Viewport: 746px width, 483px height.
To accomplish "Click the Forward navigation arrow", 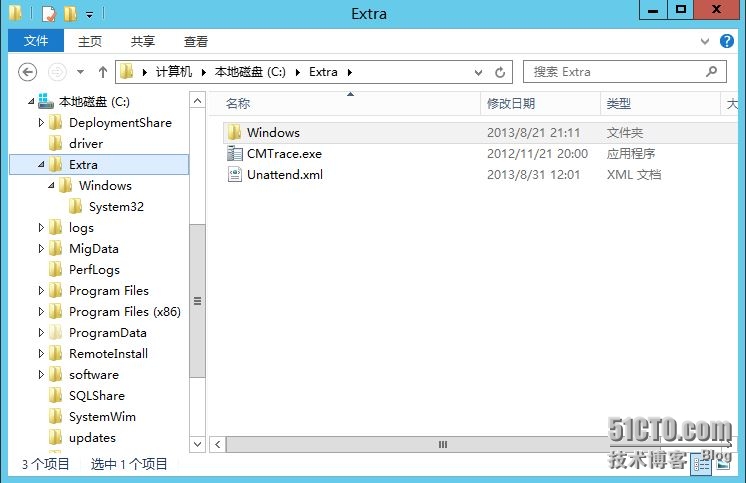I will point(57,72).
